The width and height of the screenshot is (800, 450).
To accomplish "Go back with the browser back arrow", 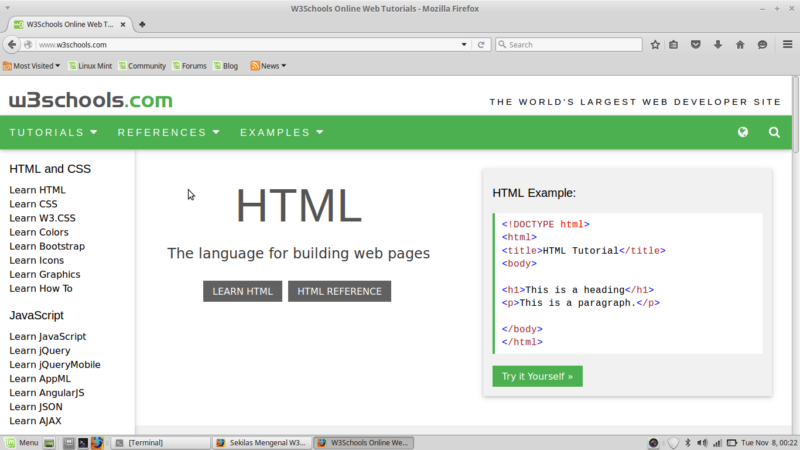I will pyautogui.click(x=12, y=44).
